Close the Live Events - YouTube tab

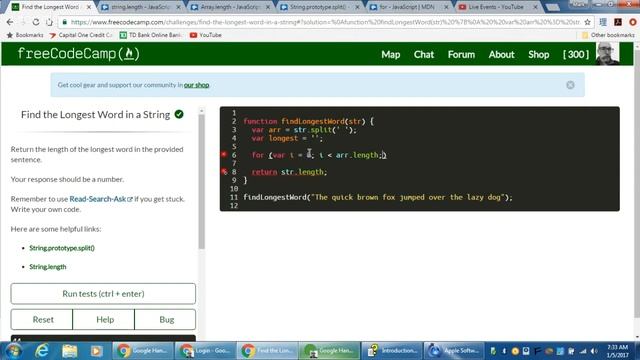535,7
